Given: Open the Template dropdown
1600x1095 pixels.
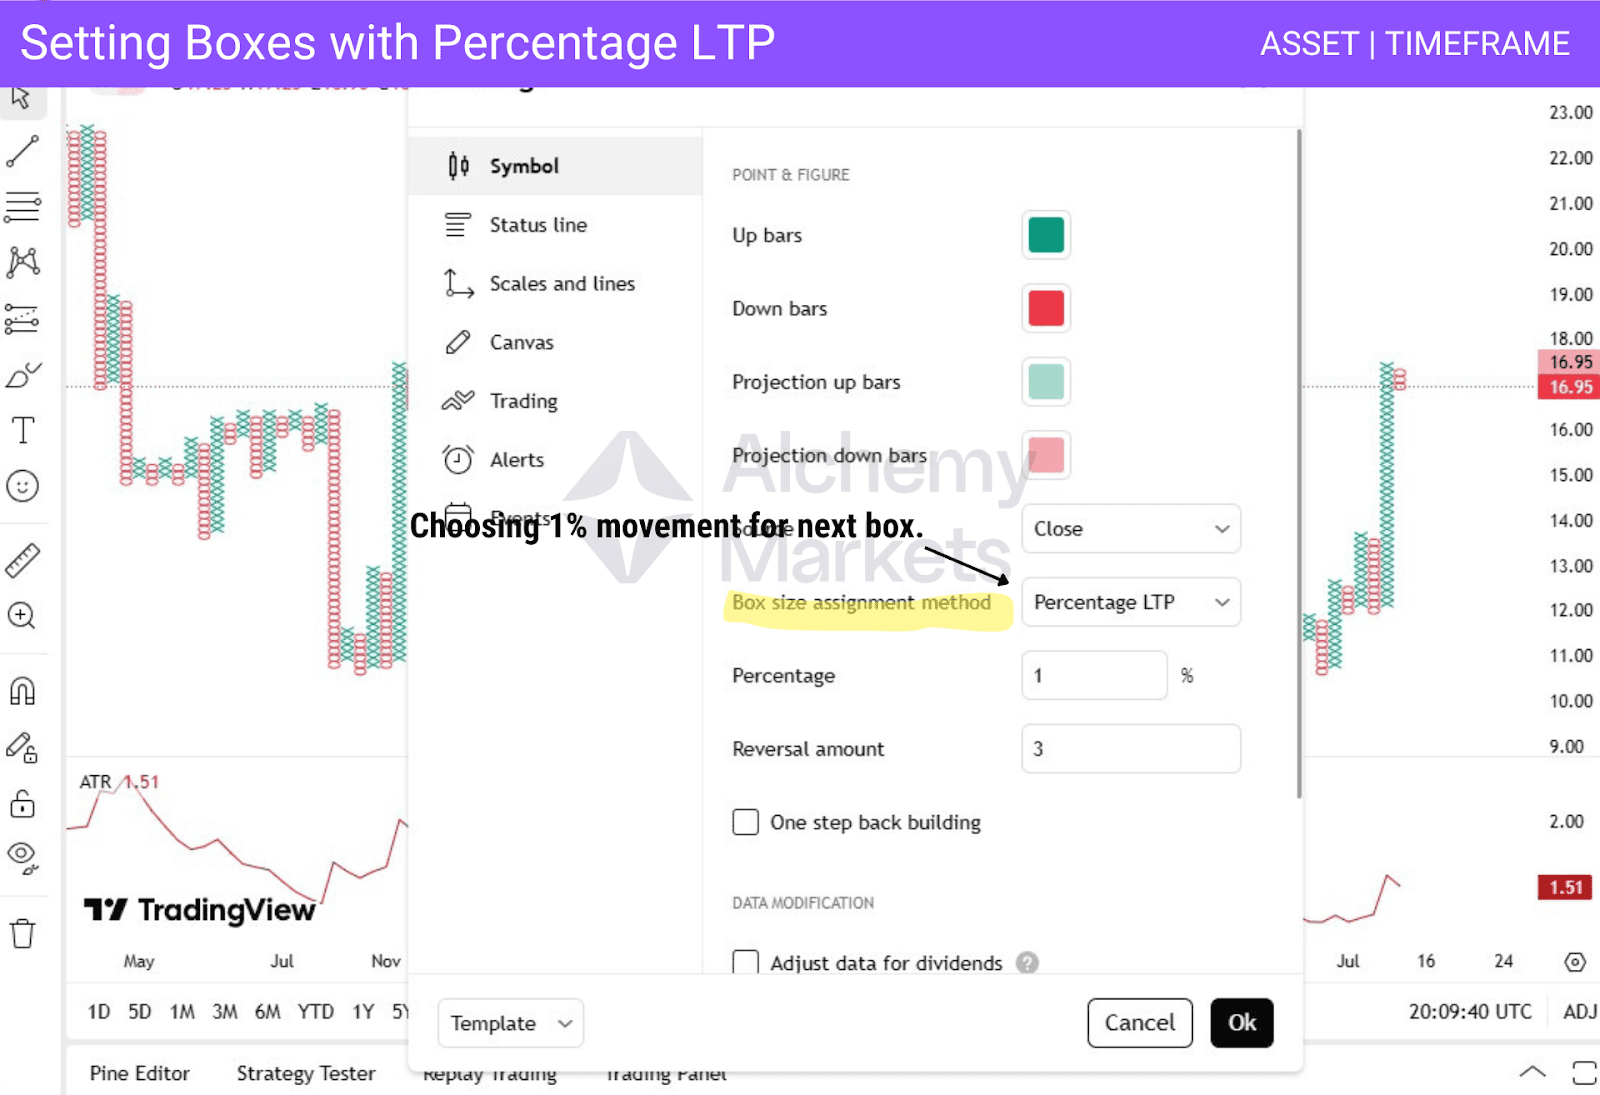Looking at the screenshot, I should point(510,1023).
